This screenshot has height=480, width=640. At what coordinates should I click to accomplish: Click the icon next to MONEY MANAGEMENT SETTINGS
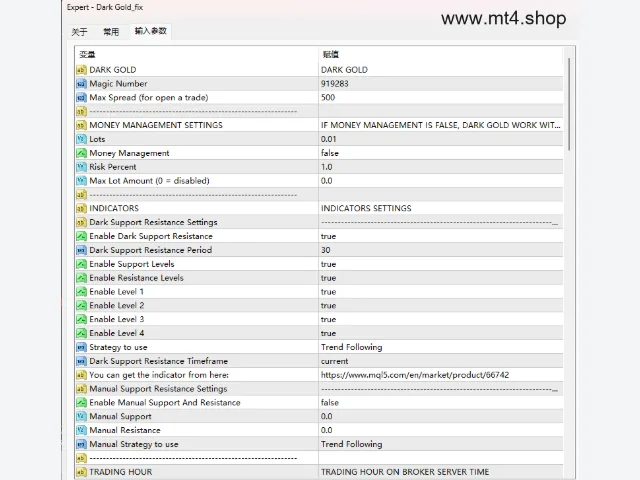pos(81,125)
